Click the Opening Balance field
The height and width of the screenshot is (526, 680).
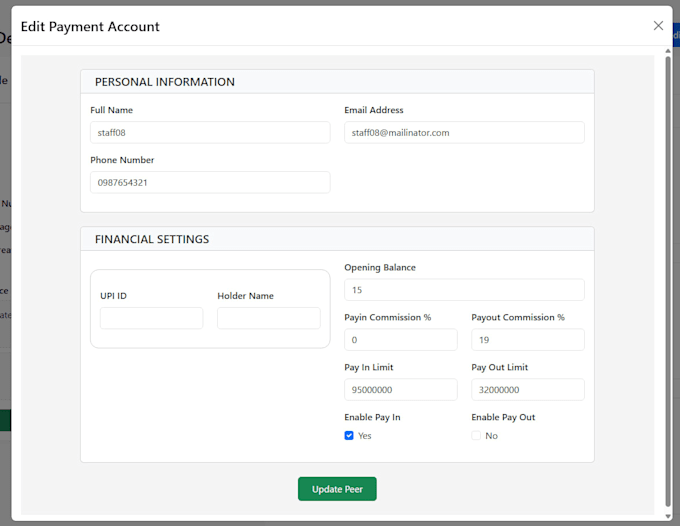pyautogui.click(x=464, y=290)
